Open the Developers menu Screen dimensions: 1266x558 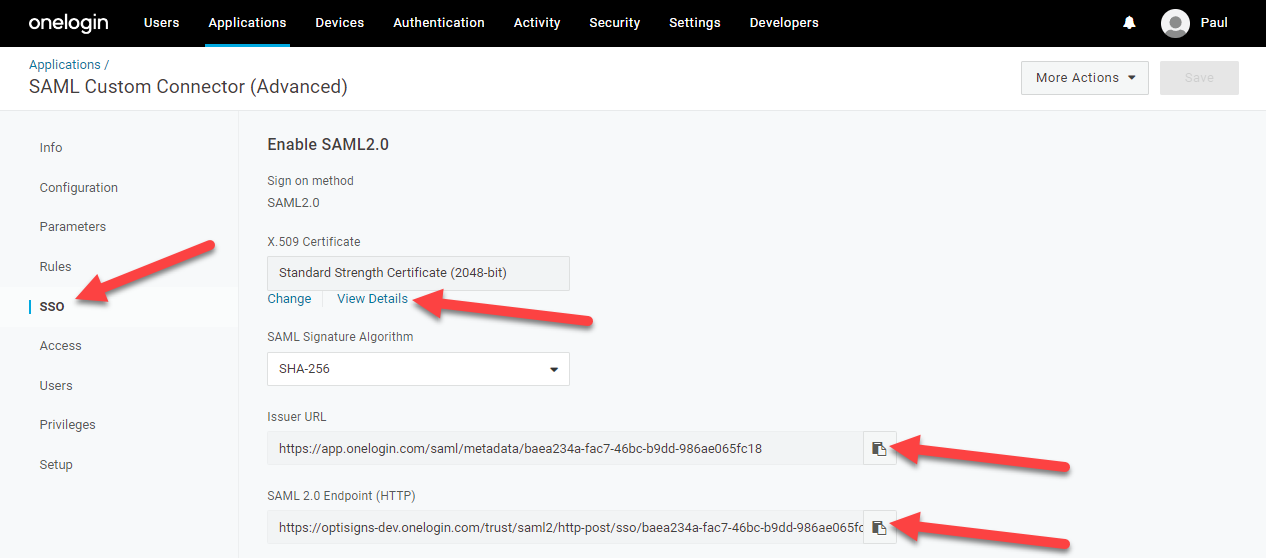784,23
